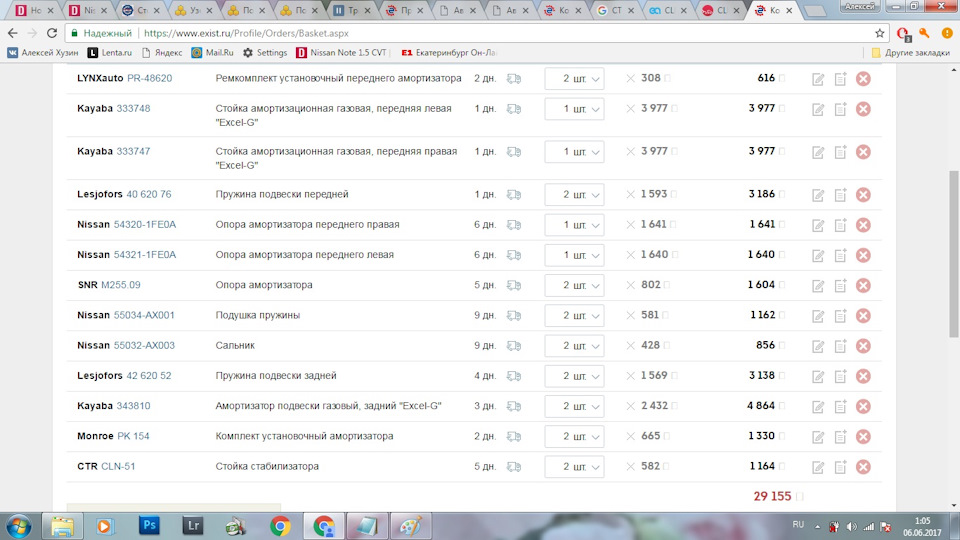Viewport: 960px width, 540px height.
Task: Open the Другие закладки bookmarks folder
Action: point(910,53)
